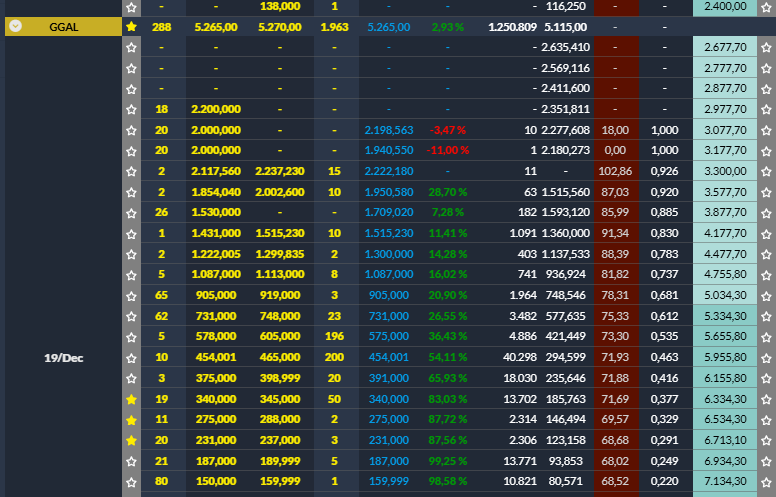The height and width of the screenshot is (497, 776).
Task: Star the row with bid 1.530,000
Action: [x=131, y=213]
